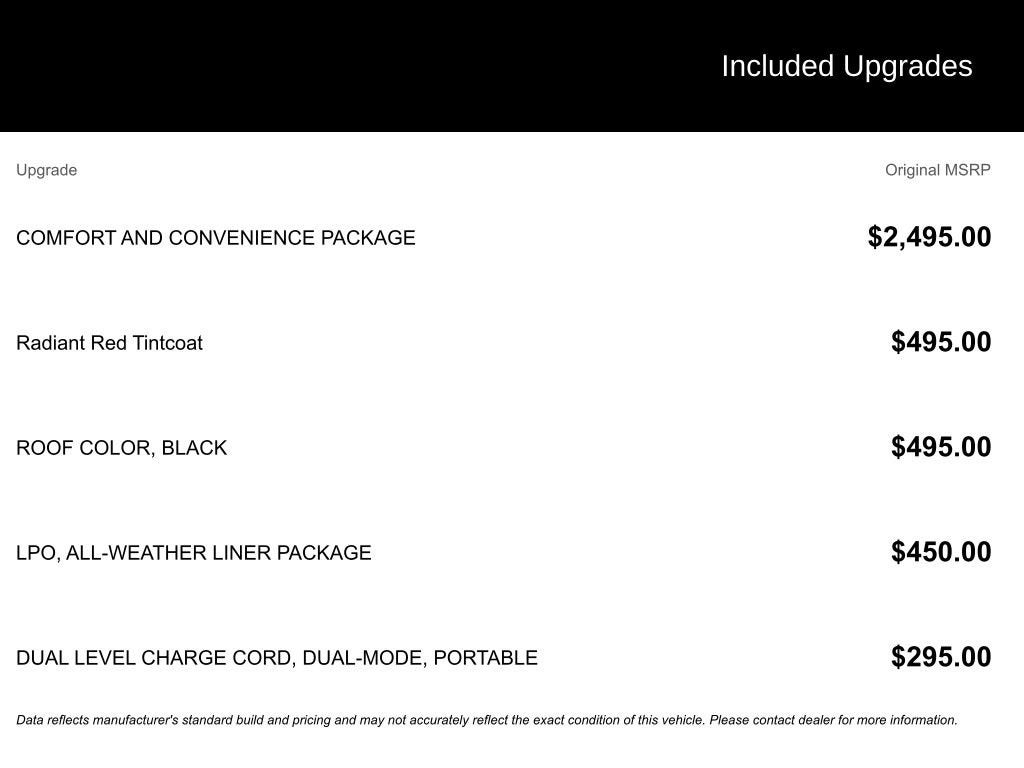Click the word Tintcoat in the paint row

click(x=167, y=343)
